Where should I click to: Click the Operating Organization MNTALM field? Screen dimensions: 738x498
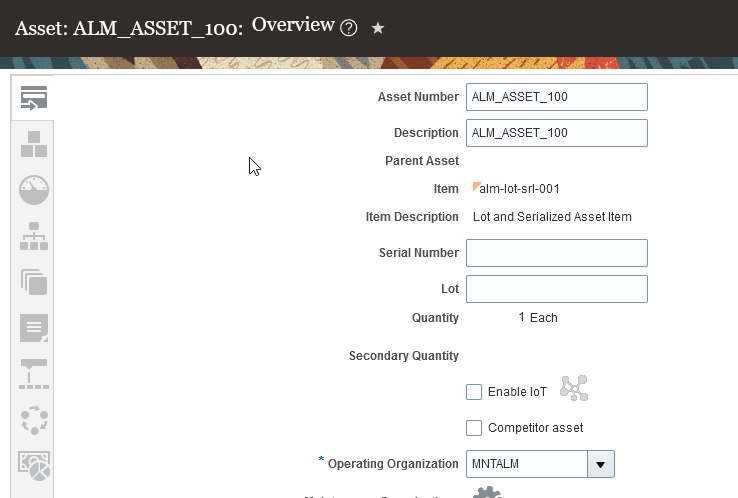pyautogui.click(x=526, y=464)
